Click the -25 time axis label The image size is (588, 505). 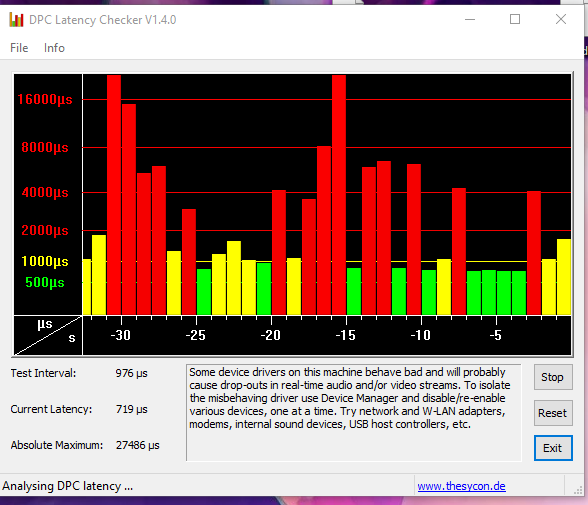point(195,335)
